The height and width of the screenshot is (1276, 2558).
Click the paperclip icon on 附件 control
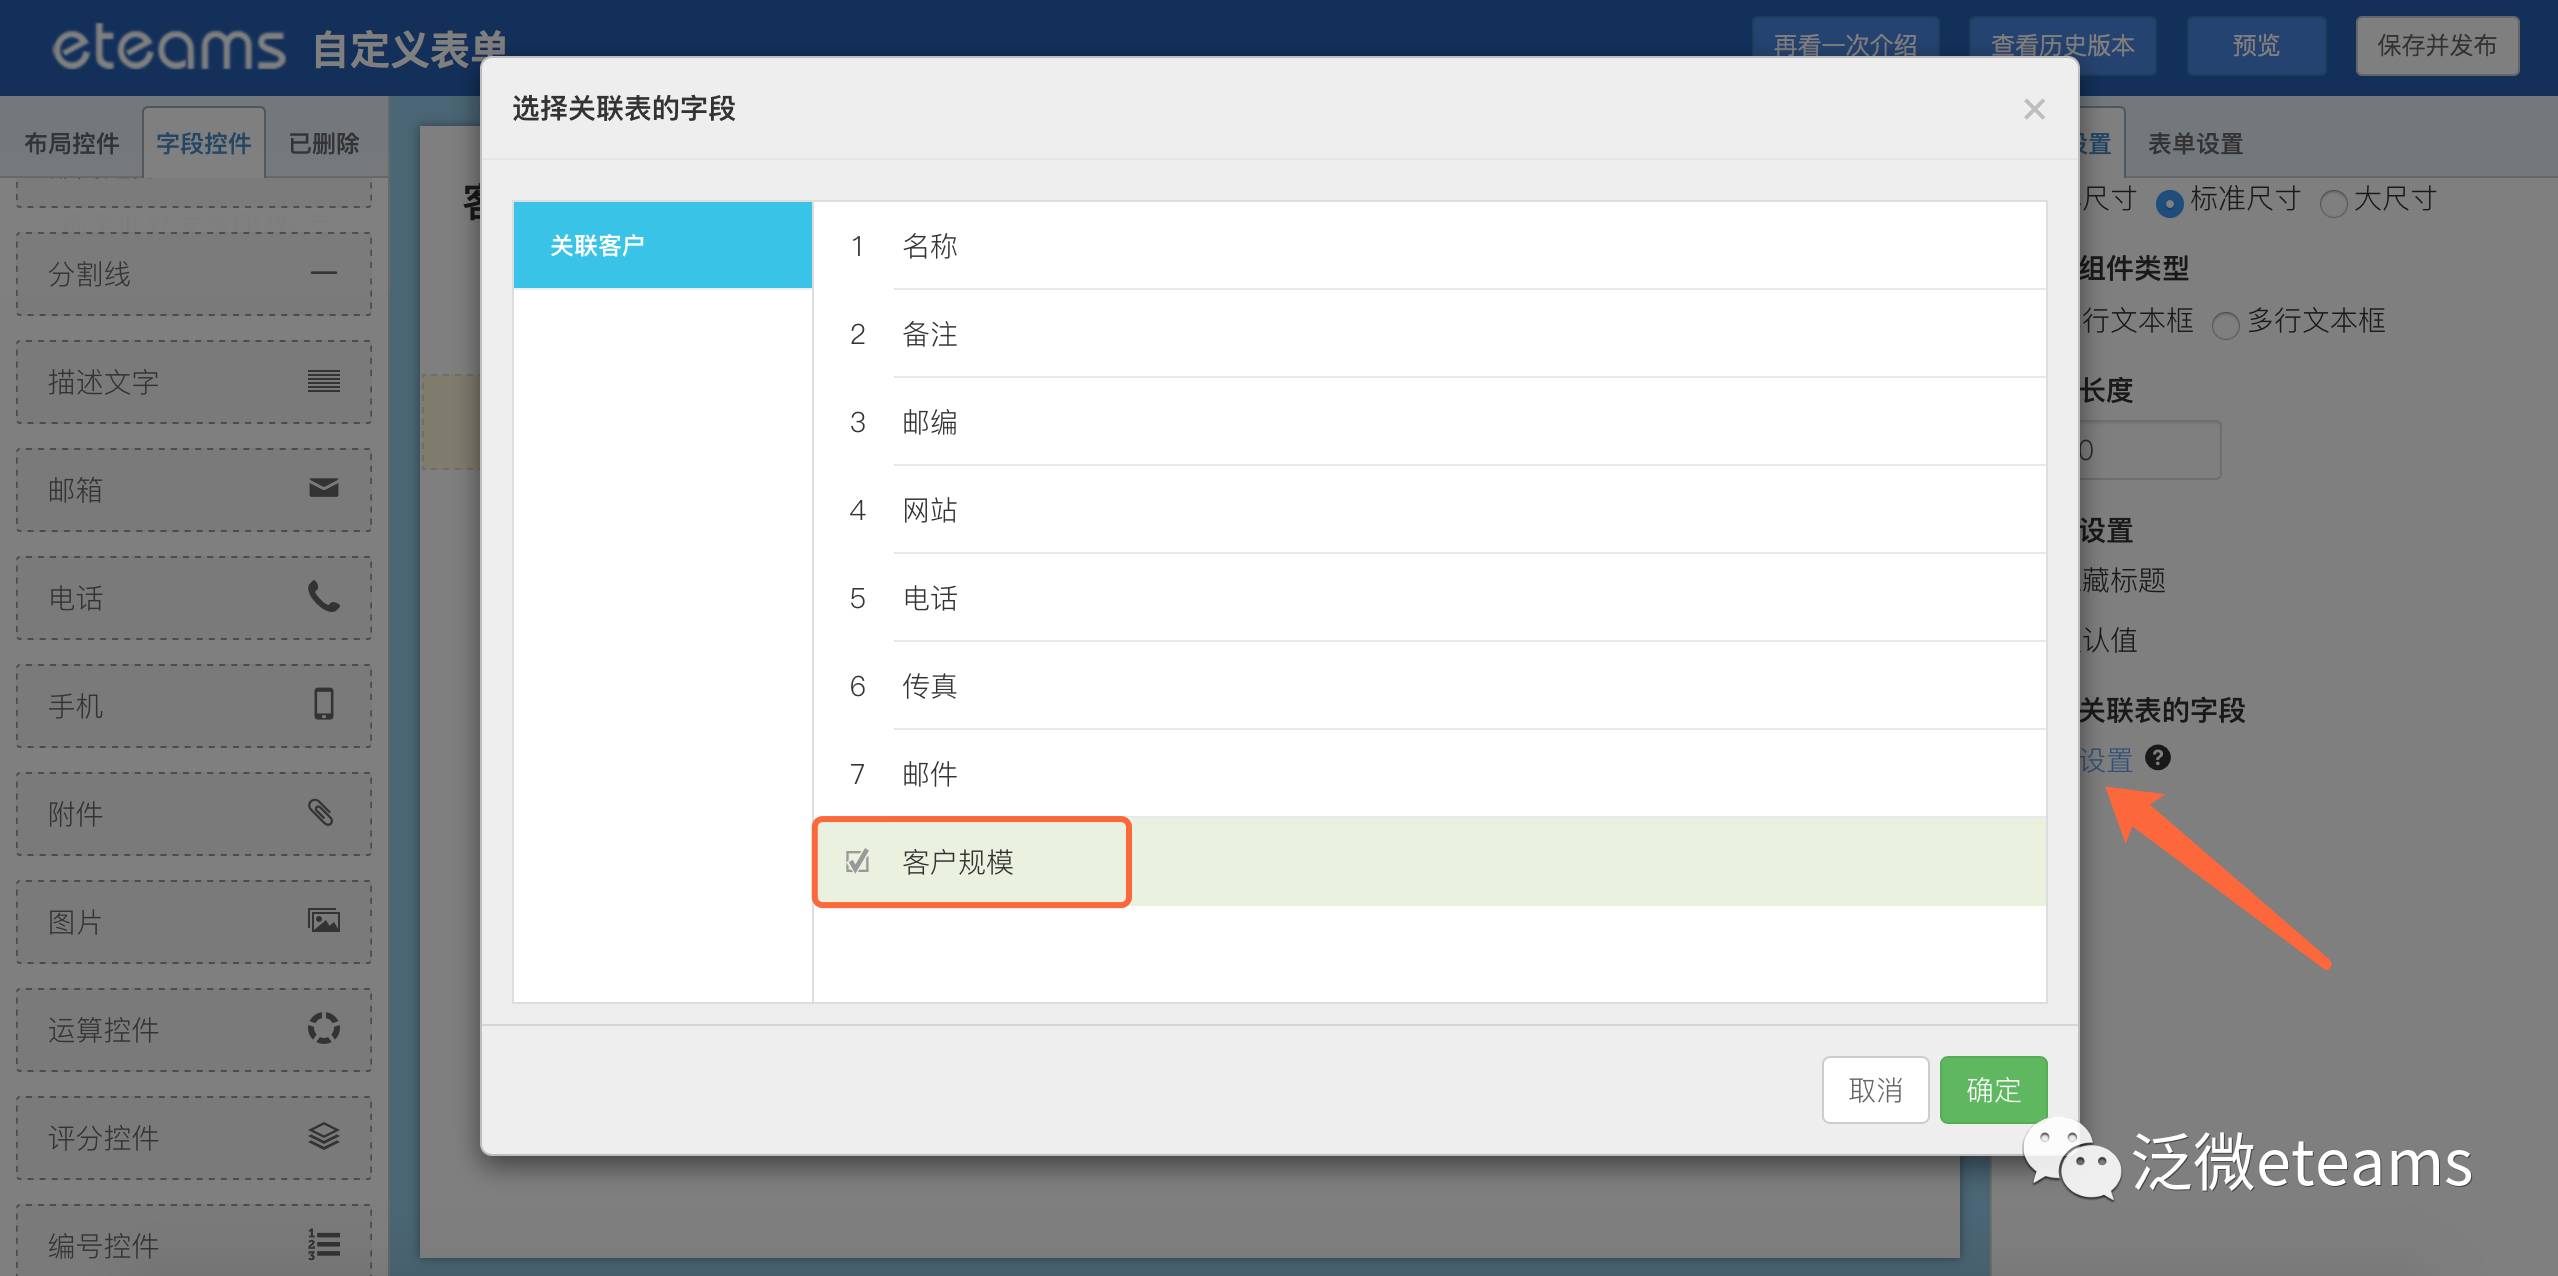click(x=321, y=812)
